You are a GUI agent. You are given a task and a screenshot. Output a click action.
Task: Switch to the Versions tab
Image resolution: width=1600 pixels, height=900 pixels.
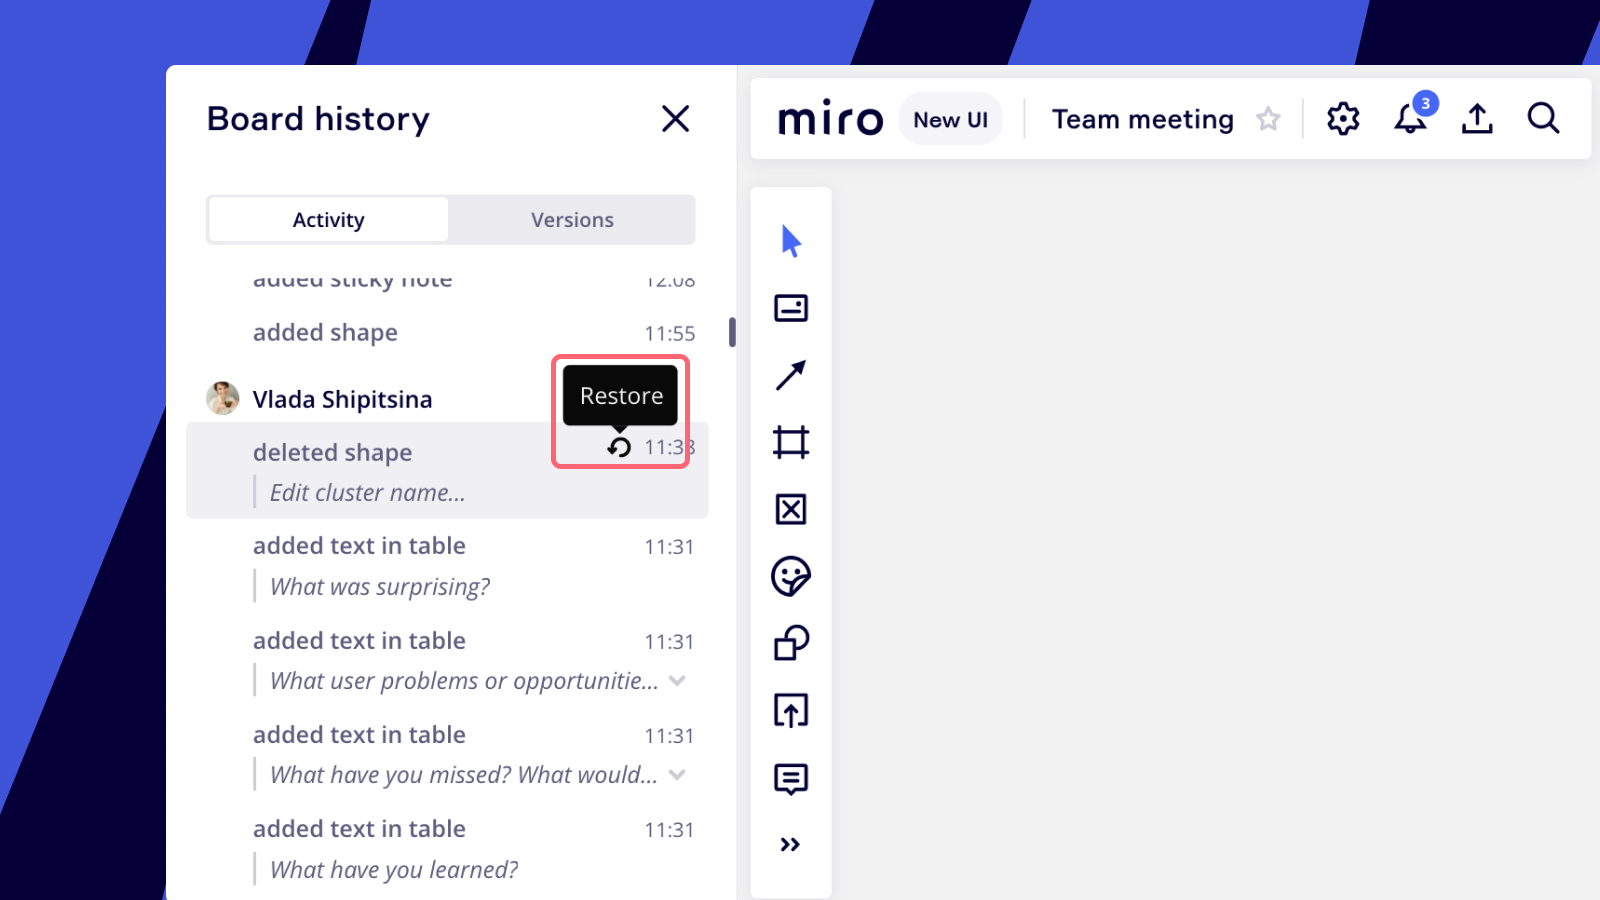572,220
